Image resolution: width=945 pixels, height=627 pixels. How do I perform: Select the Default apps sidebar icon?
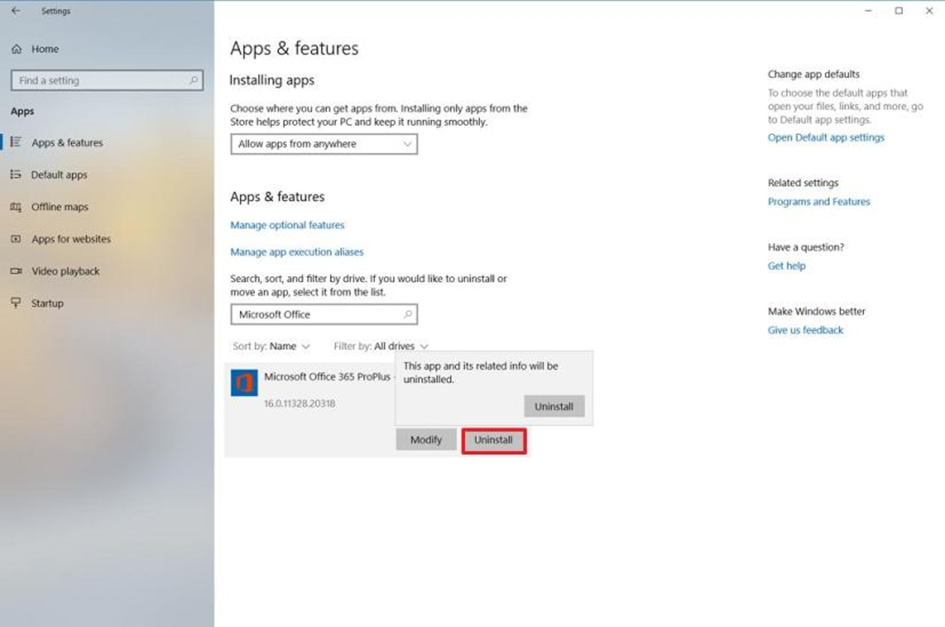coord(16,174)
